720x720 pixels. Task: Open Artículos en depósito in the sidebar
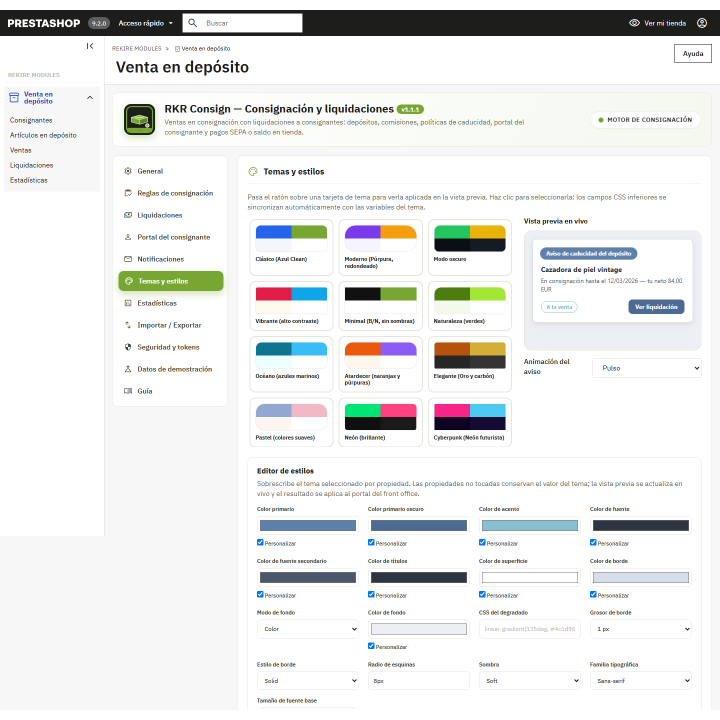(43, 135)
